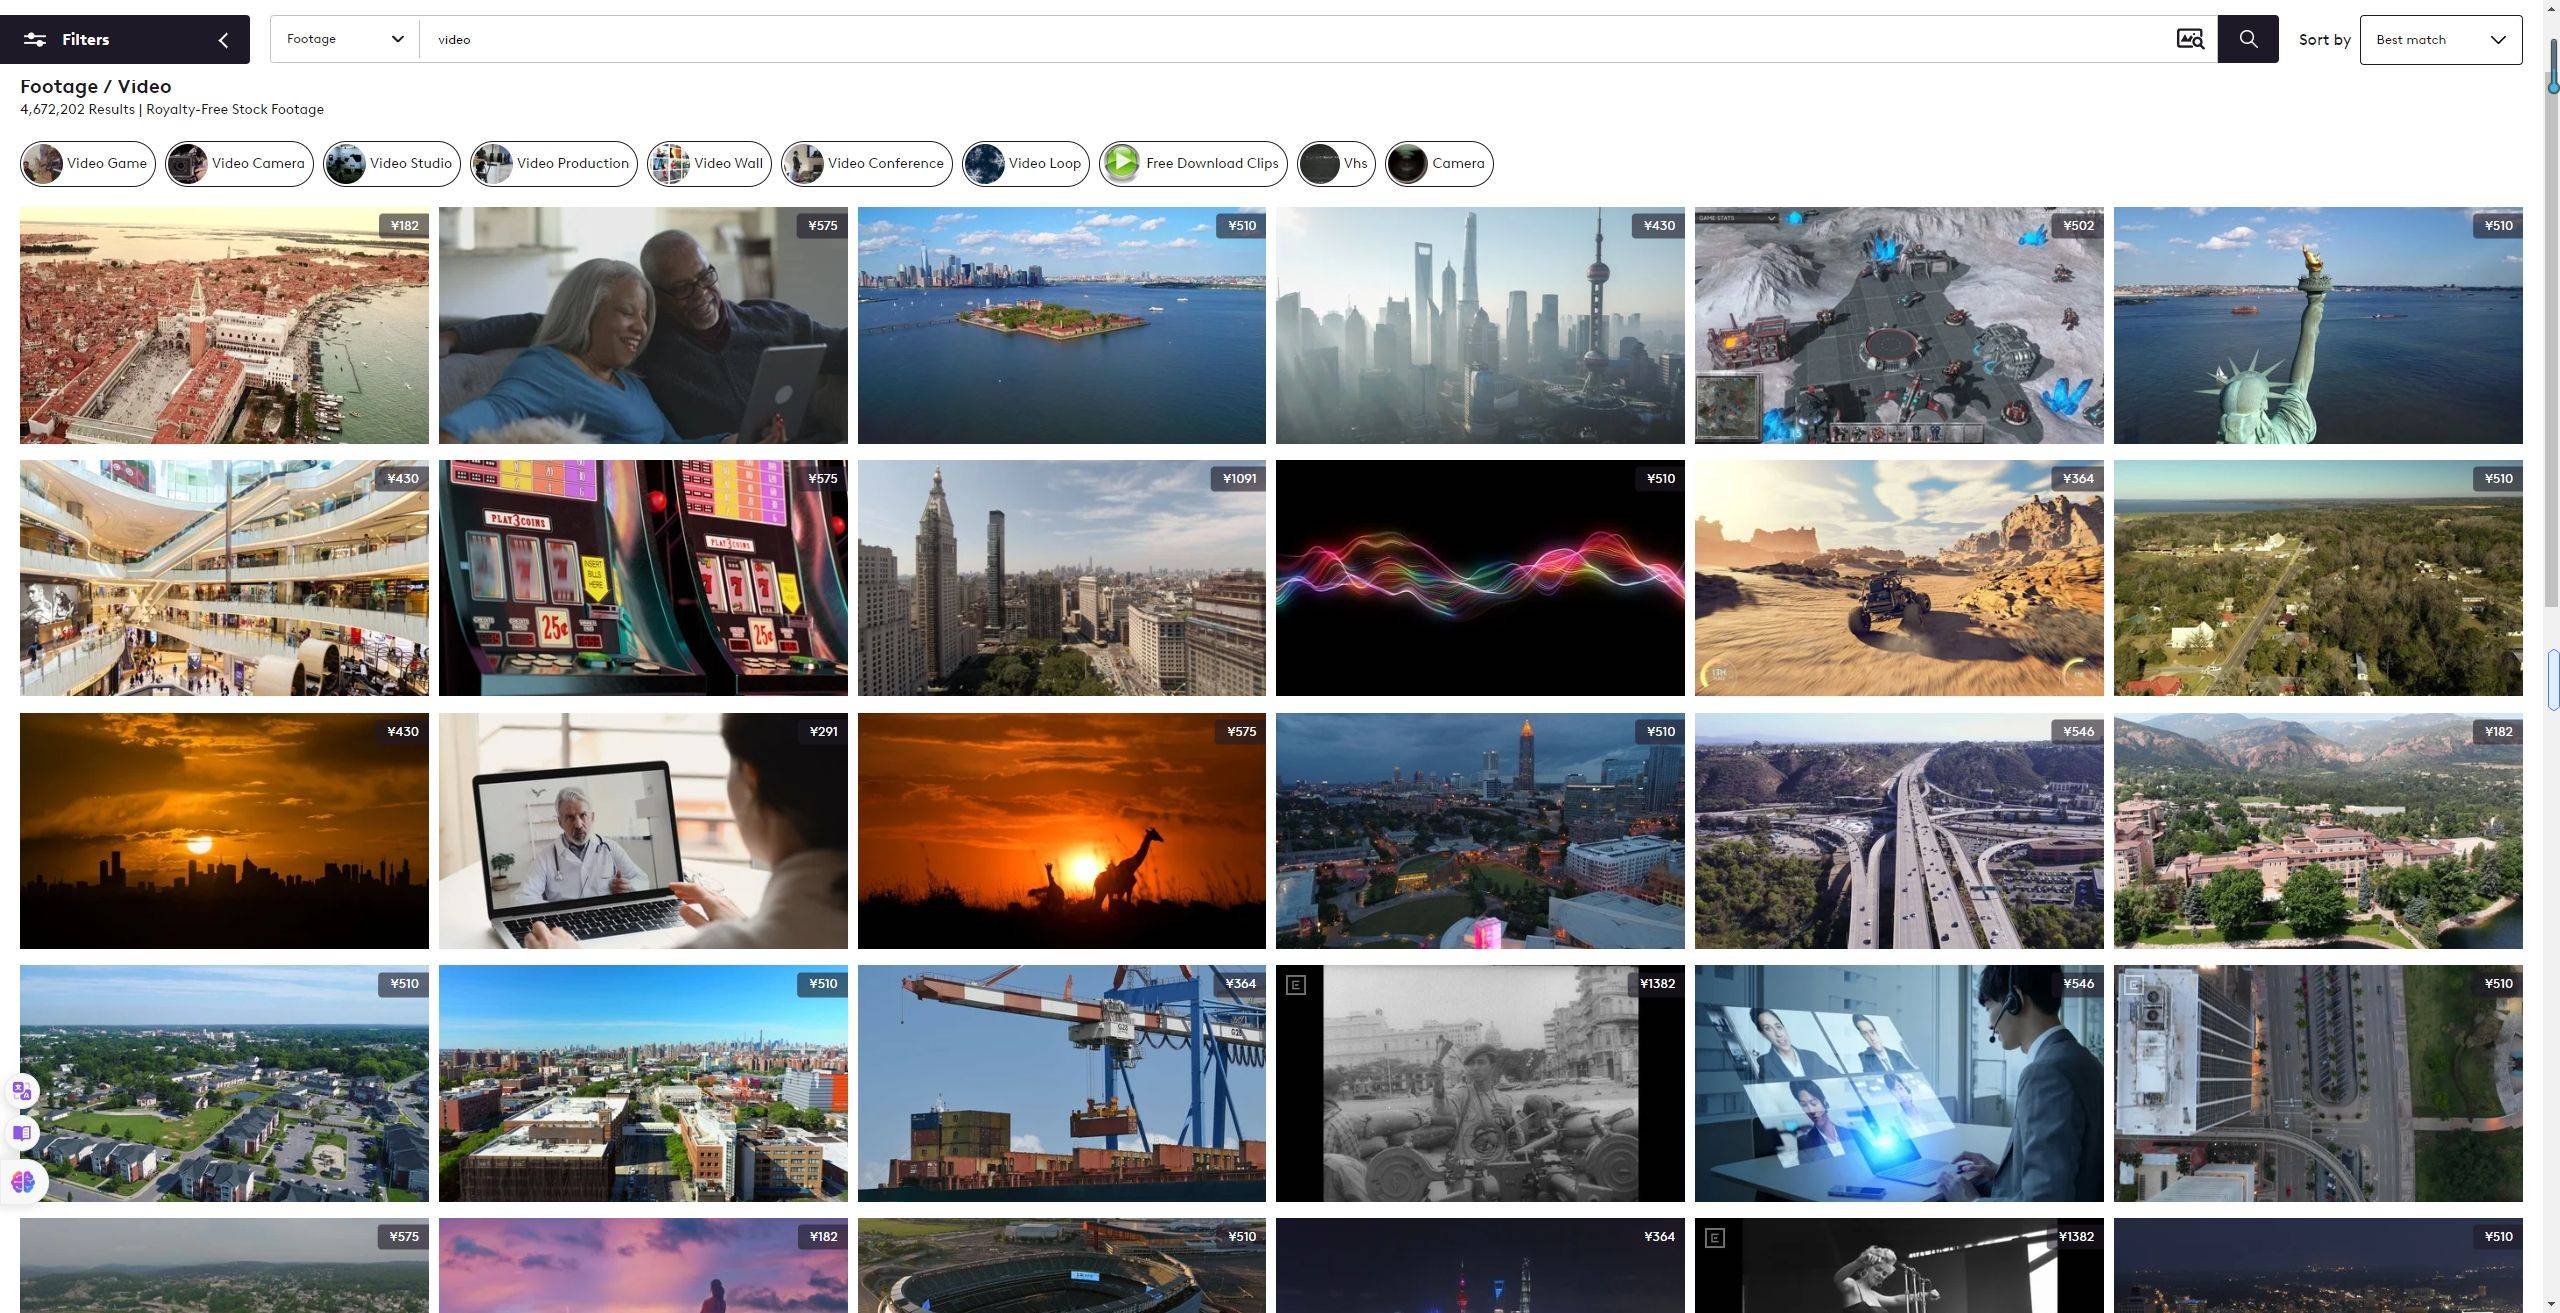Image resolution: width=2560 pixels, height=1313 pixels.
Task: Click the magnifier search button
Action: [x=2248, y=39]
